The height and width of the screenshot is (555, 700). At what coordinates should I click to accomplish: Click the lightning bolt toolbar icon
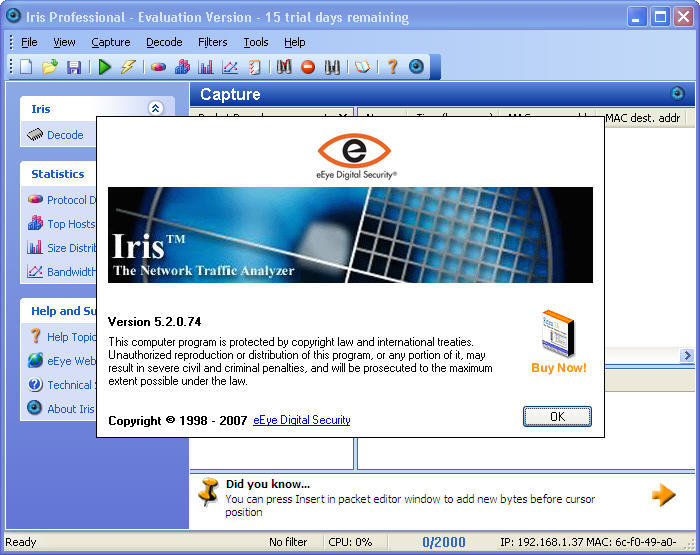tap(128, 67)
